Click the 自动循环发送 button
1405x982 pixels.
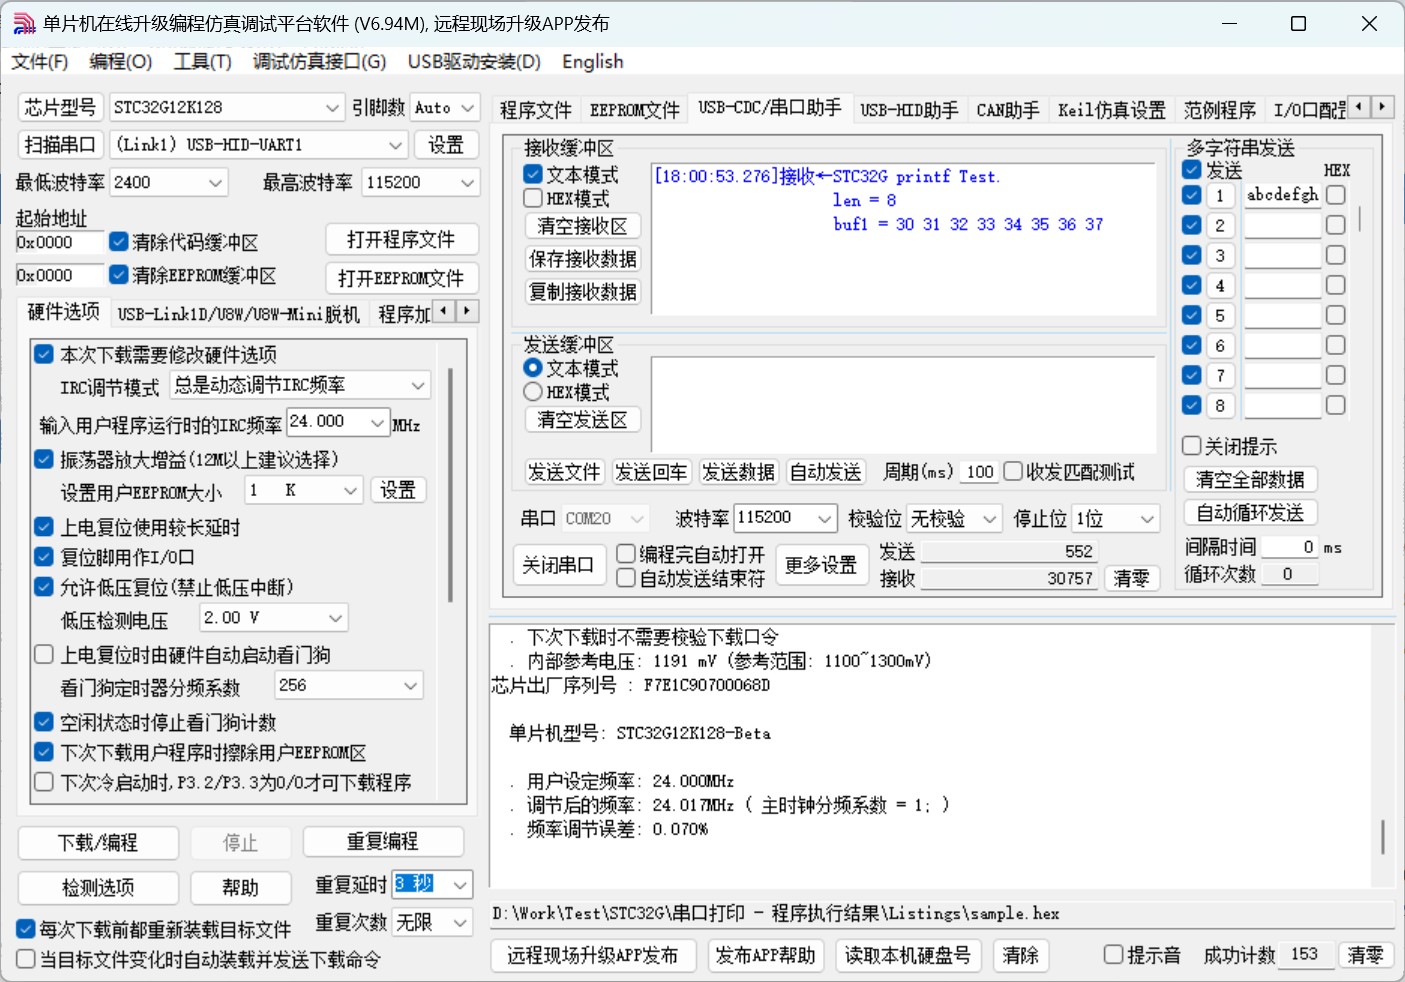[x=1250, y=513]
